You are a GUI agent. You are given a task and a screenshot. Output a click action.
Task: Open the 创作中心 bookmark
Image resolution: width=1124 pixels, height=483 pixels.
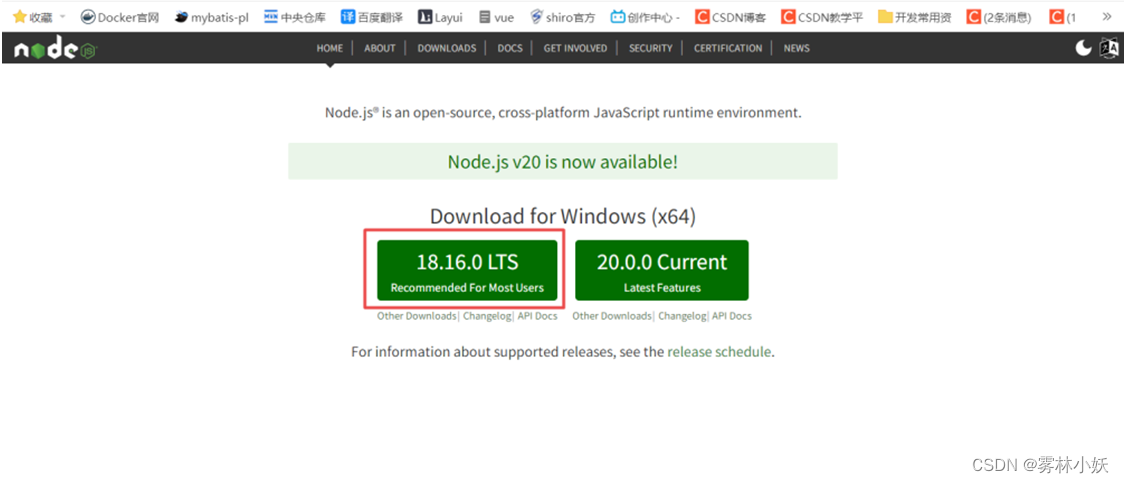pos(644,16)
